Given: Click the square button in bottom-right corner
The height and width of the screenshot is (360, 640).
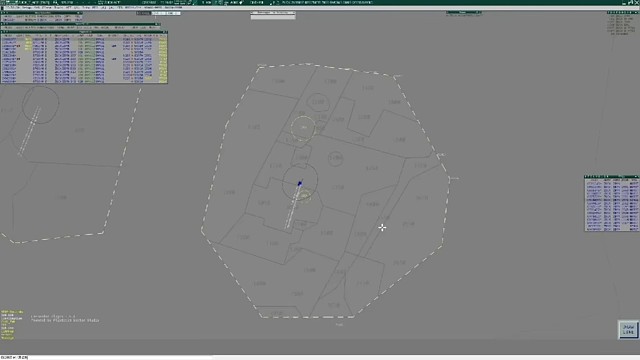Looking at the screenshot, I should click(x=628, y=329).
